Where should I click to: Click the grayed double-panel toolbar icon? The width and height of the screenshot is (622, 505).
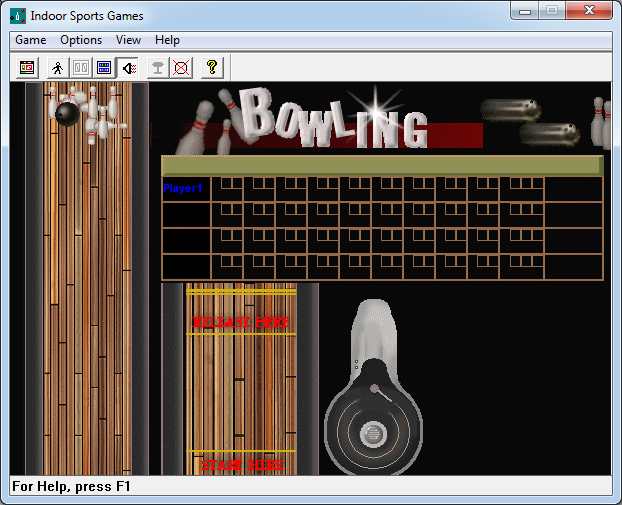click(x=80, y=67)
